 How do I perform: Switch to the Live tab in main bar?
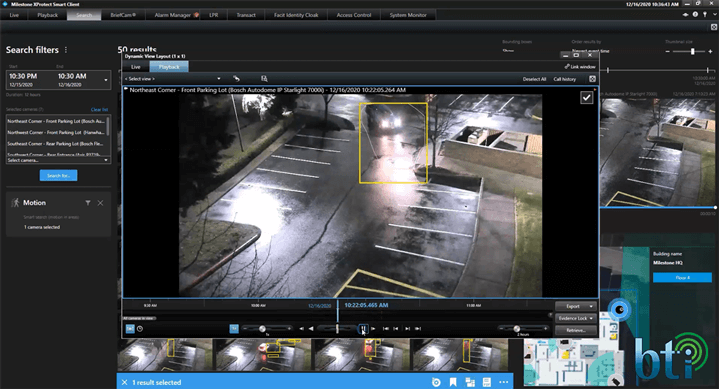tap(14, 15)
